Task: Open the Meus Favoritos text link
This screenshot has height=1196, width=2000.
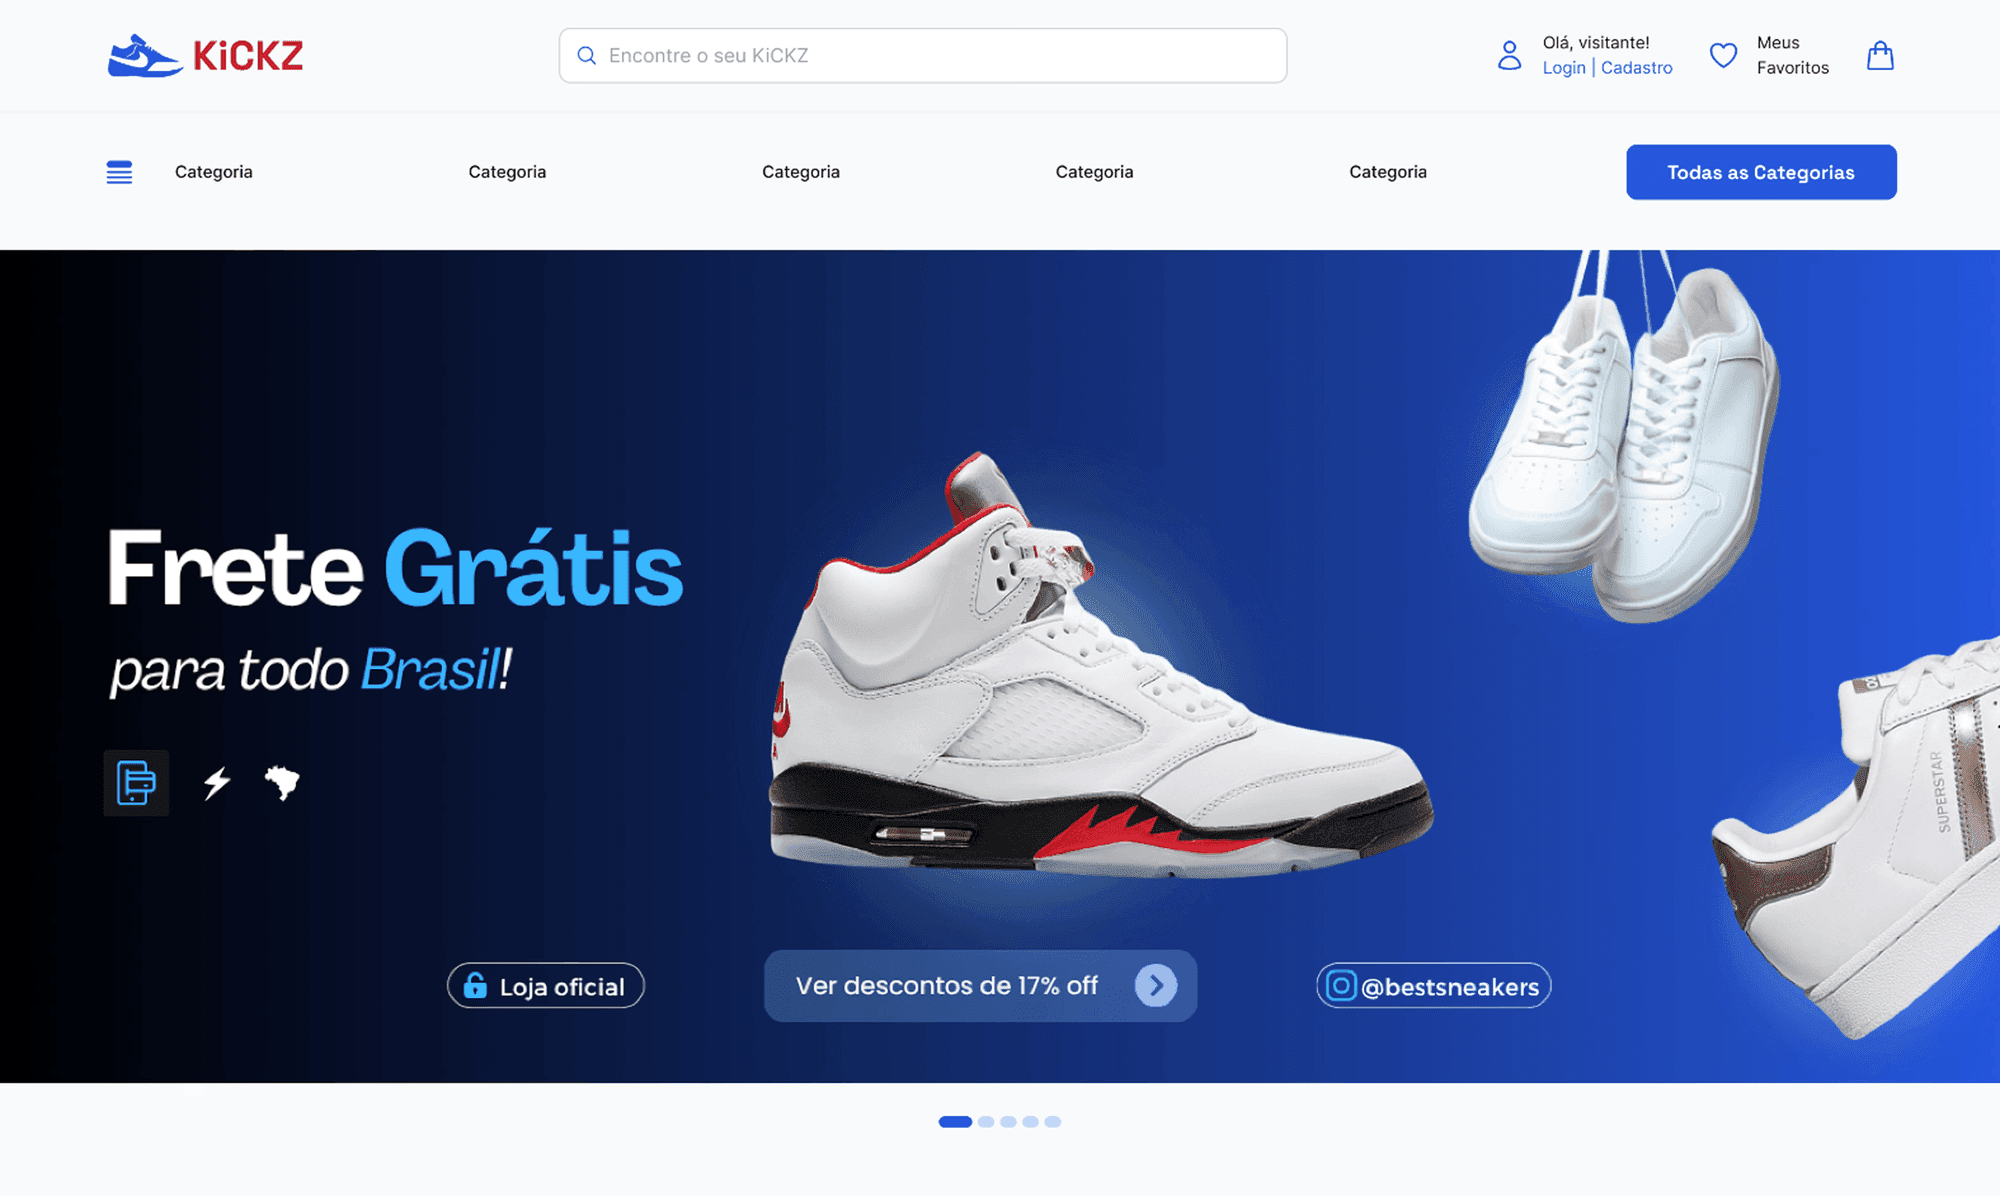Action: click(x=1792, y=55)
